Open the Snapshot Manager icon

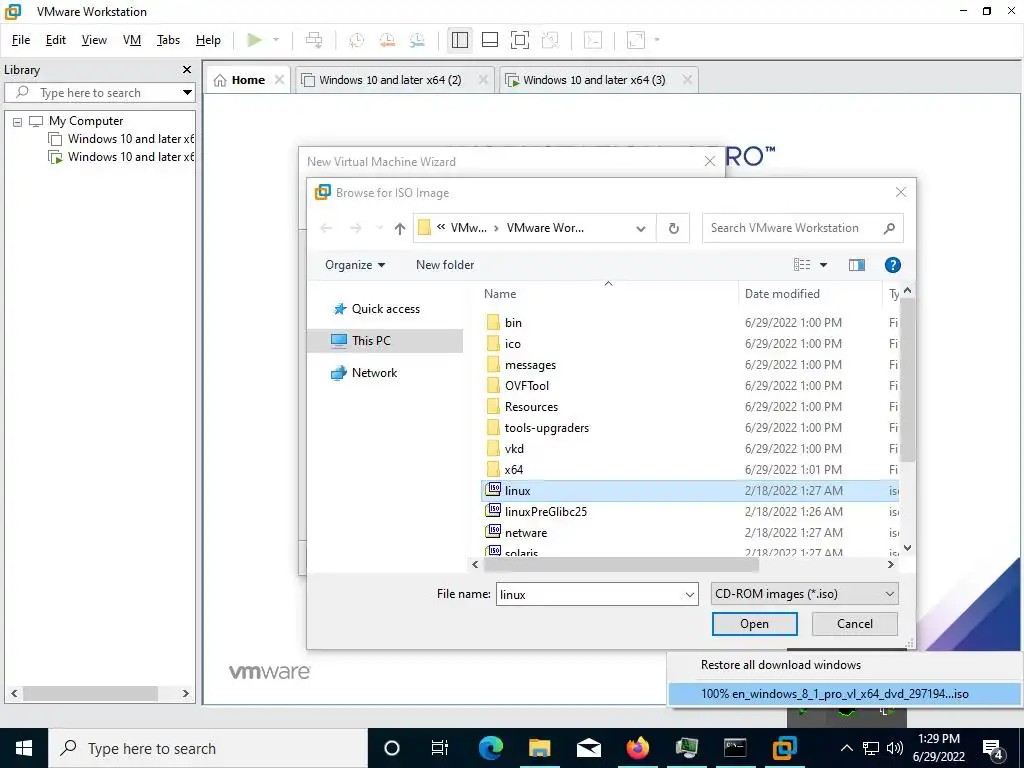click(x=417, y=40)
